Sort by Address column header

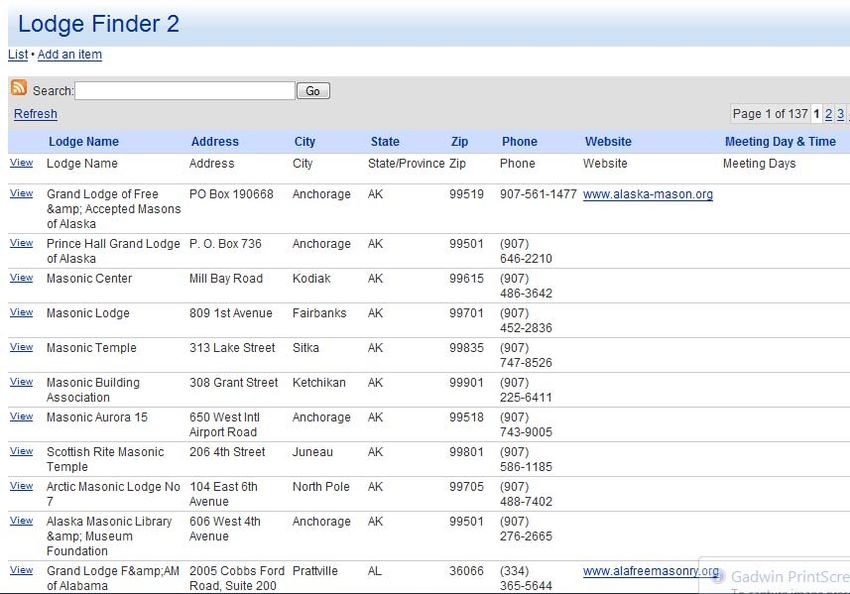click(x=215, y=141)
